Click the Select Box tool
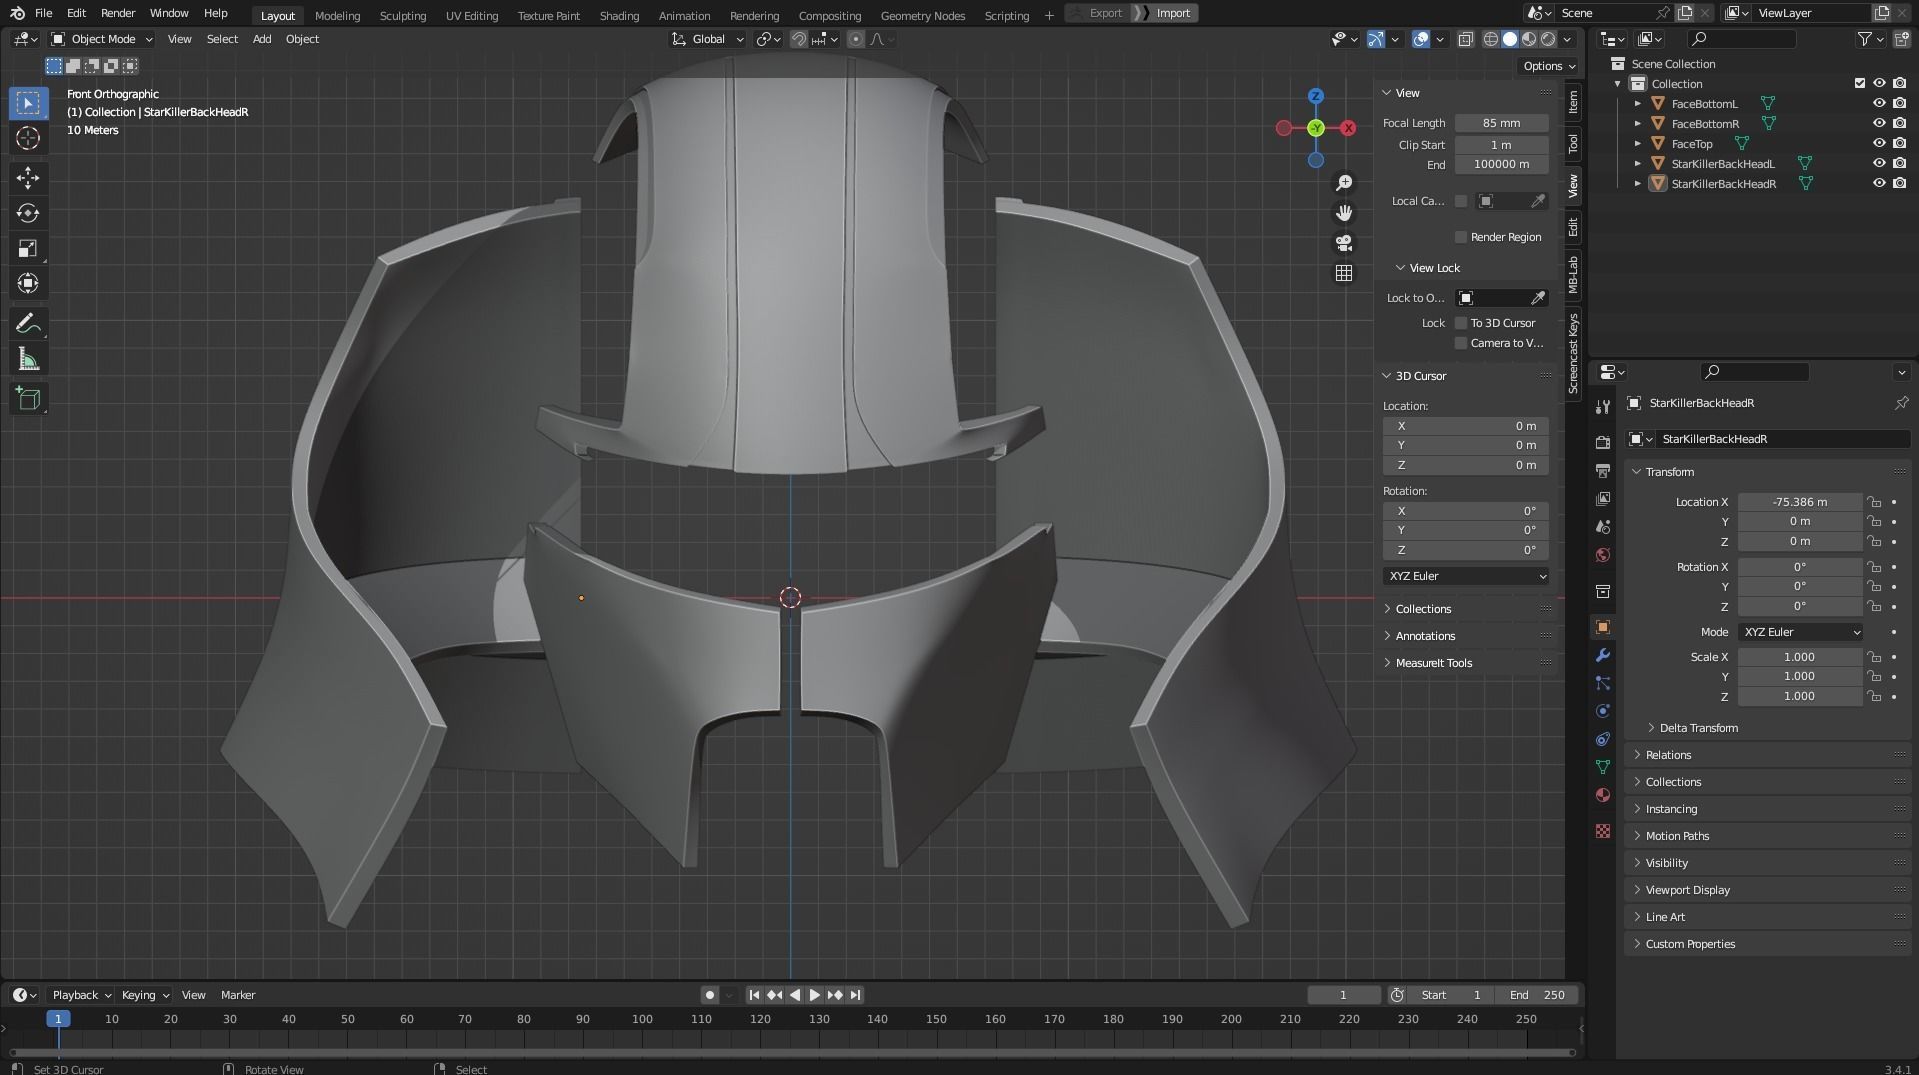This screenshot has width=1919, height=1075. (x=28, y=103)
